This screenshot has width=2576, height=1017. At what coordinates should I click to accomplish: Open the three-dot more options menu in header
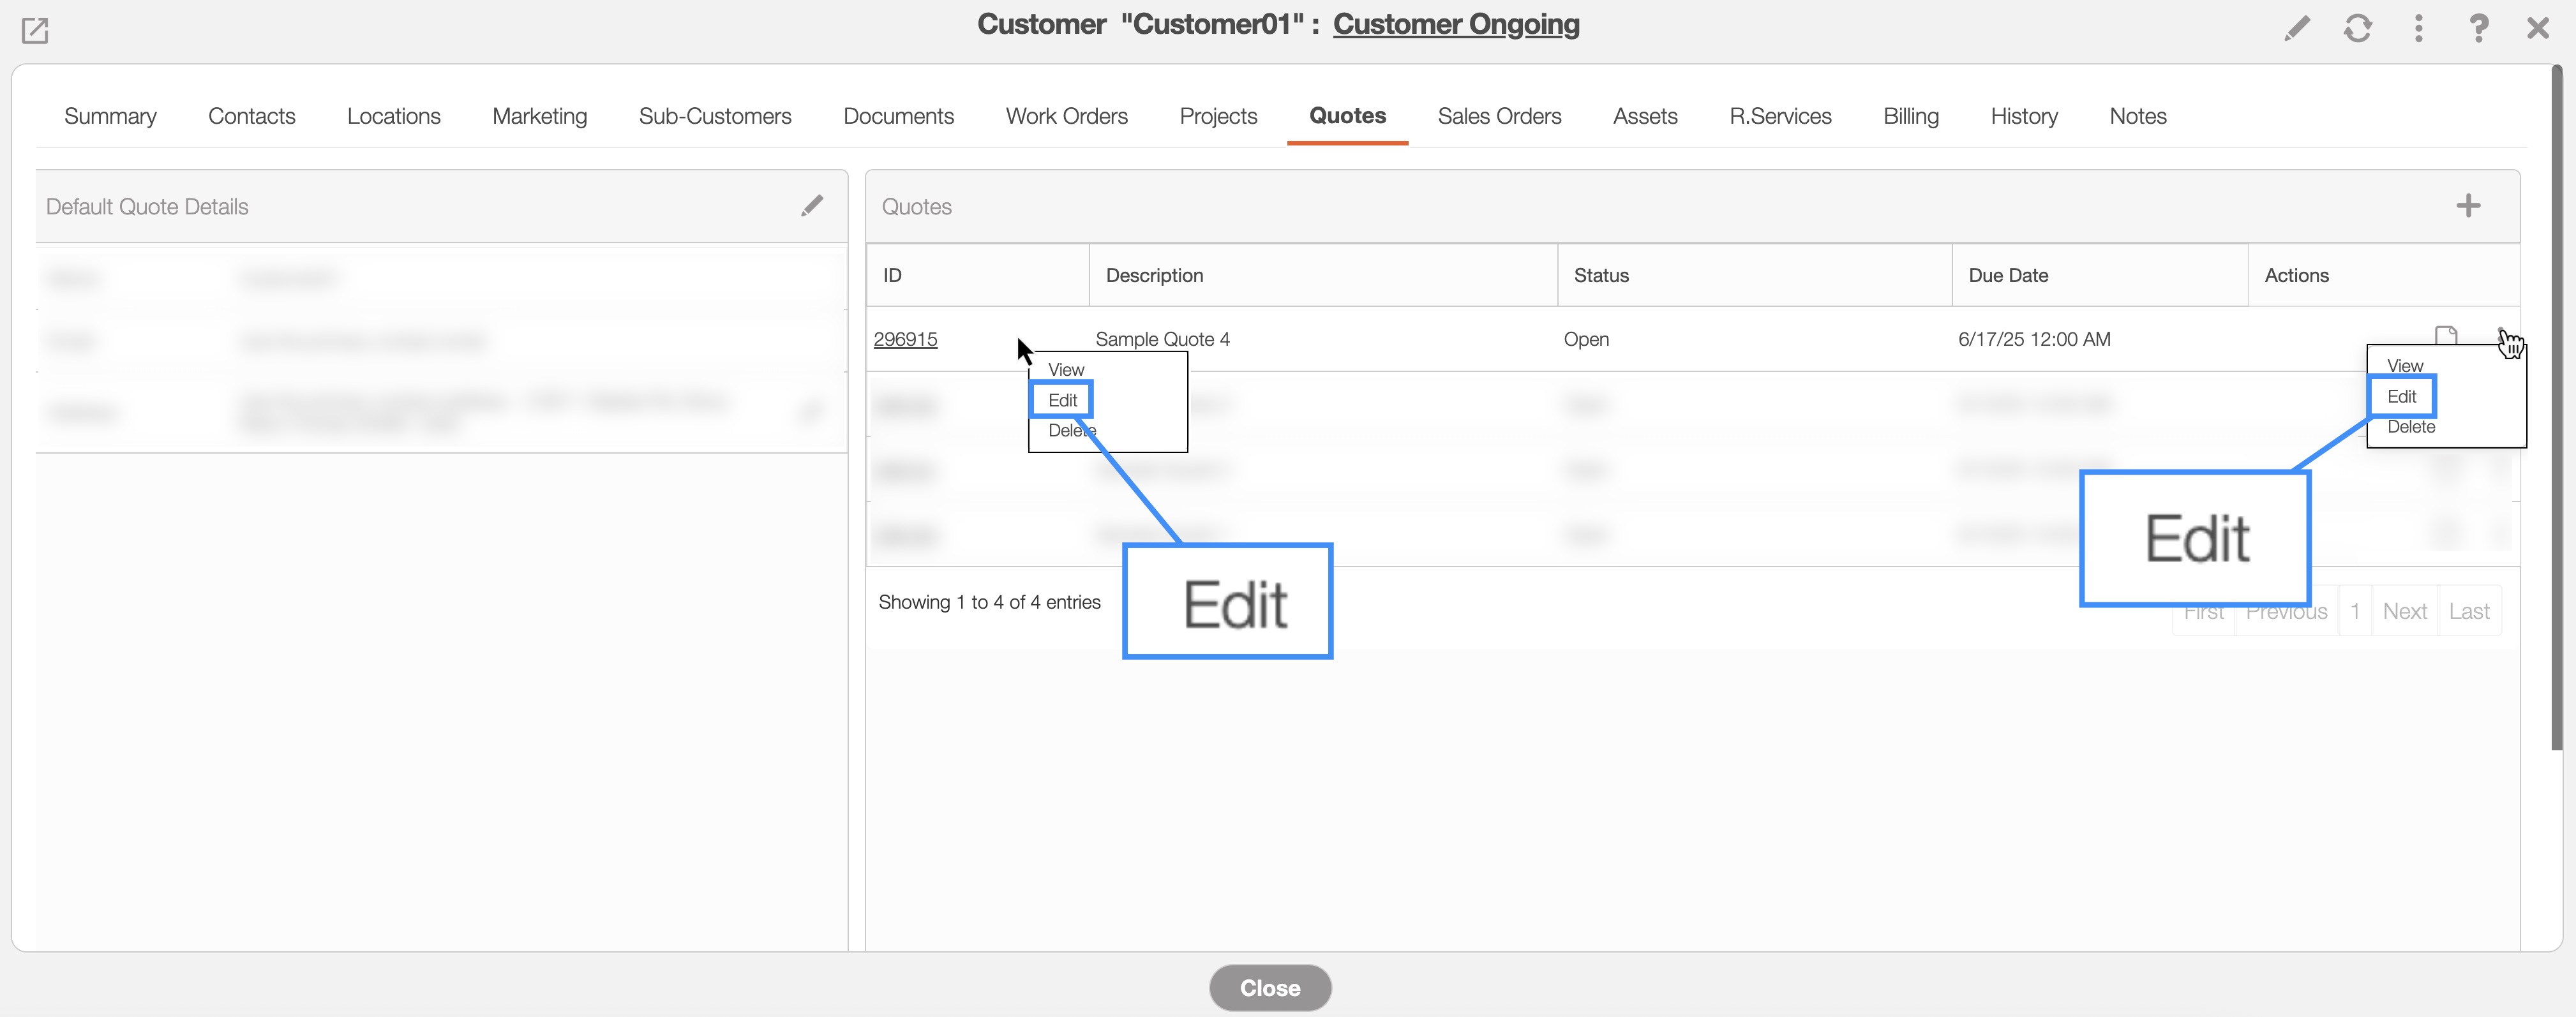coord(2418,28)
